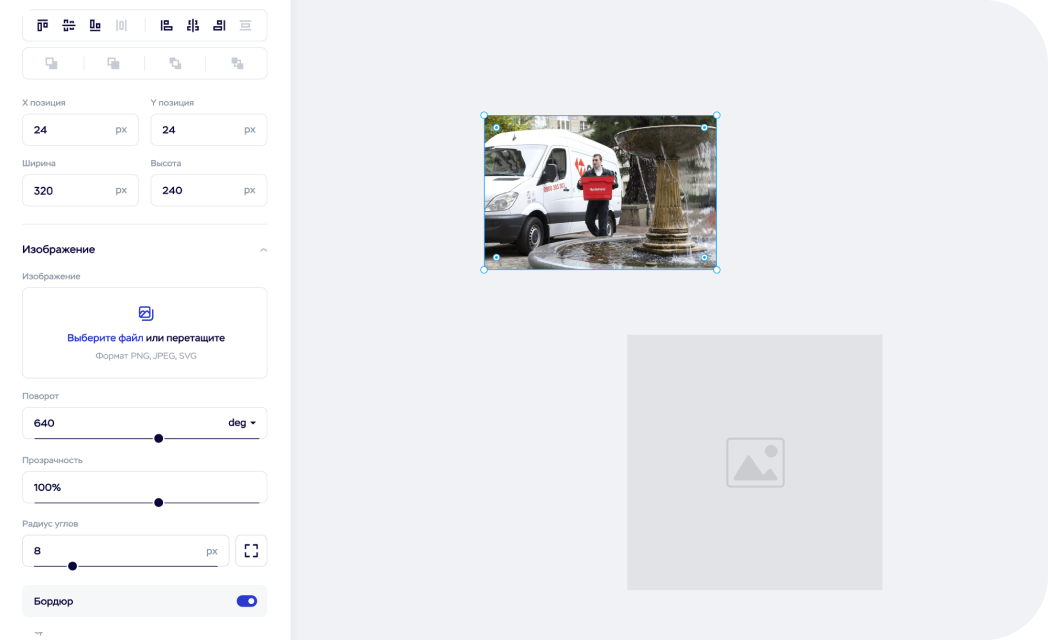Click the independent corner radius icon
This screenshot has height=640, width=1048.
[251, 551]
